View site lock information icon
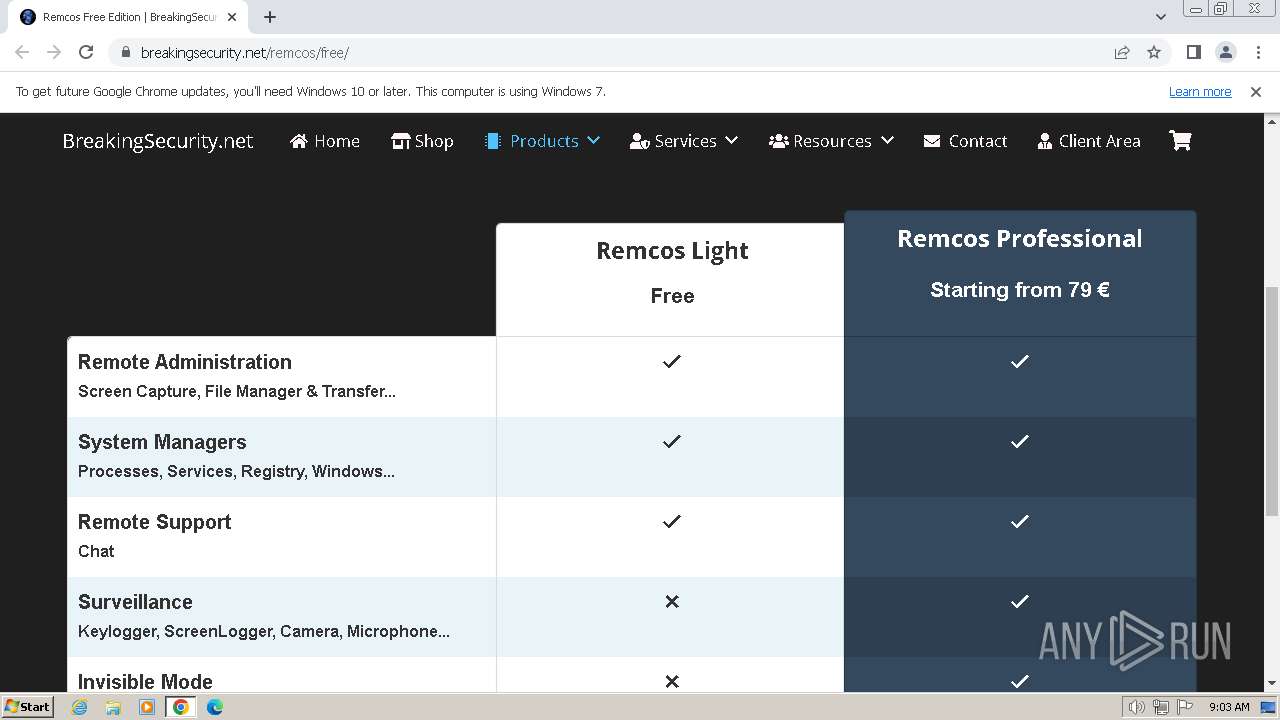 point(125,53)
